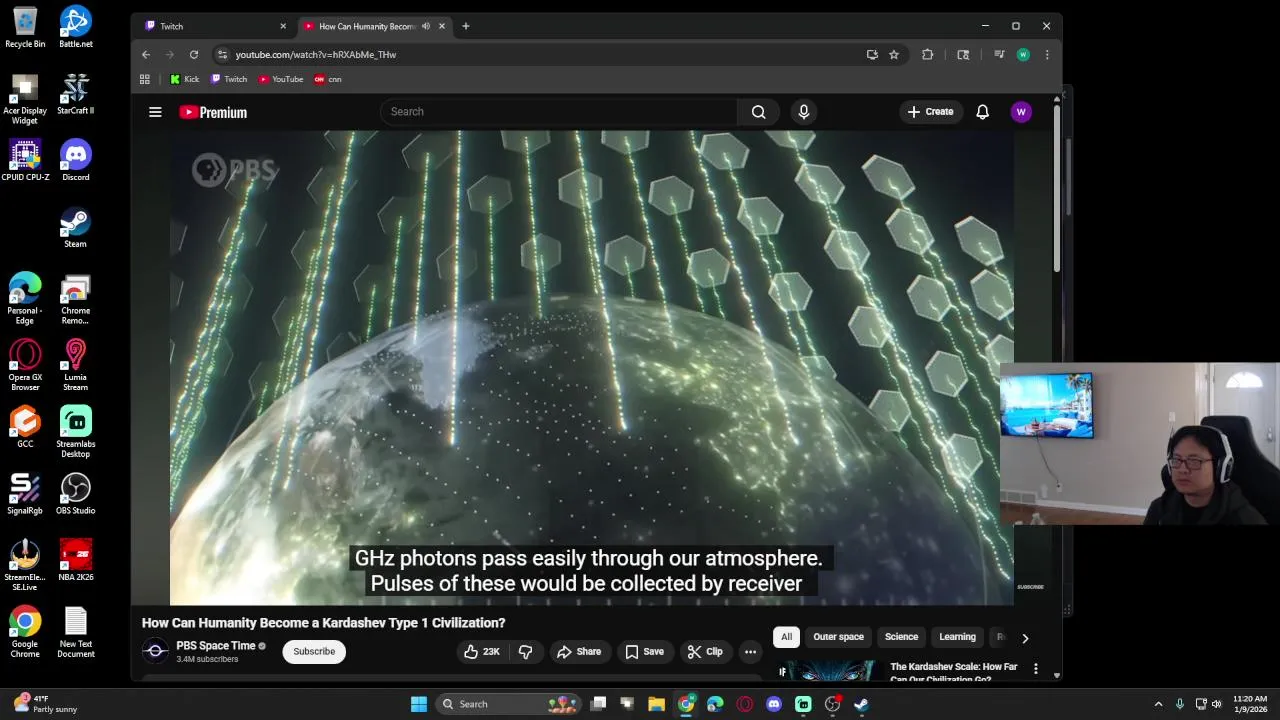The height and width of the screenshot is (720, 1280).
Task: Open Discord desktop shortcut
Action: pyautogui.click(x=76, y=160)
